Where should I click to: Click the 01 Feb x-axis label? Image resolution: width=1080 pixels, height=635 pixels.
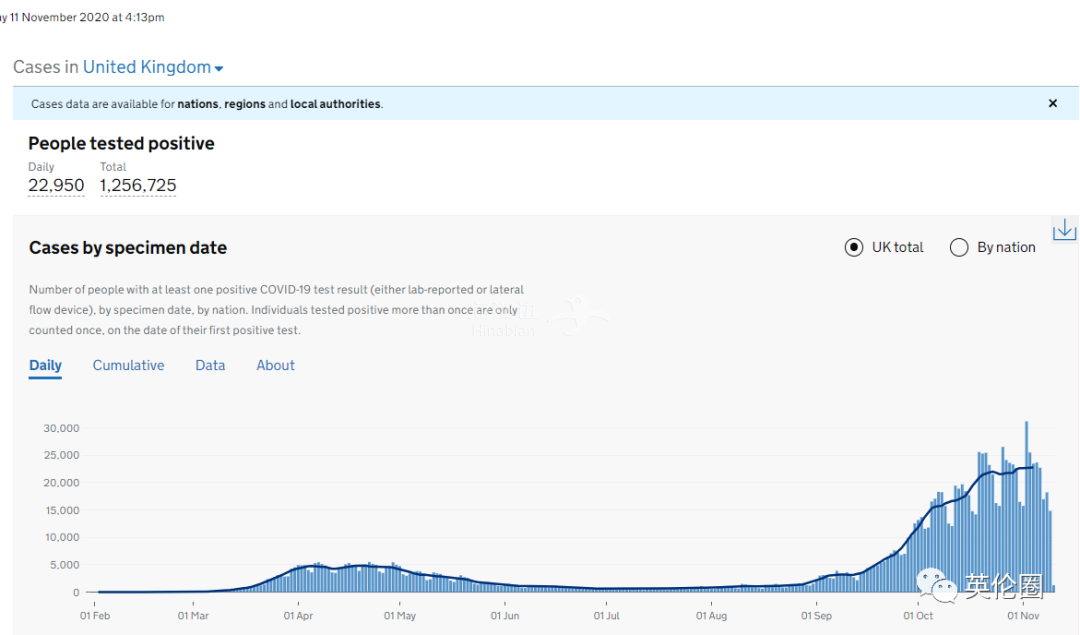tap(95, 616)
